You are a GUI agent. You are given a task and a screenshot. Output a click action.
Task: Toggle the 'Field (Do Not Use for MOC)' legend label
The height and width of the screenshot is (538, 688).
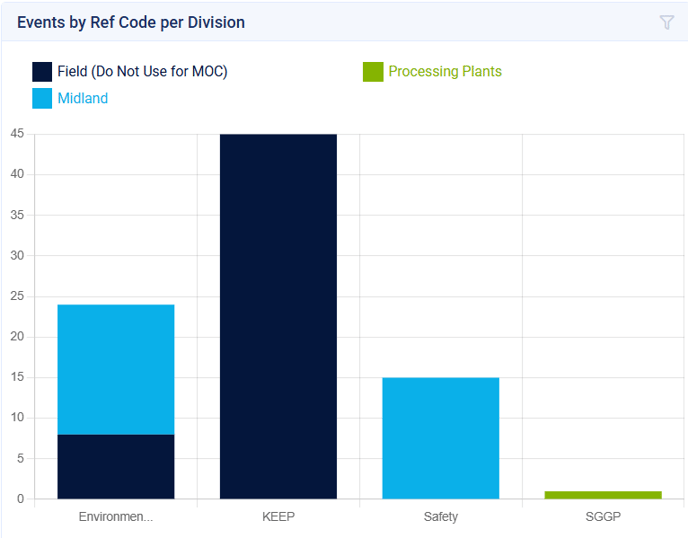(x=142, y=72)
